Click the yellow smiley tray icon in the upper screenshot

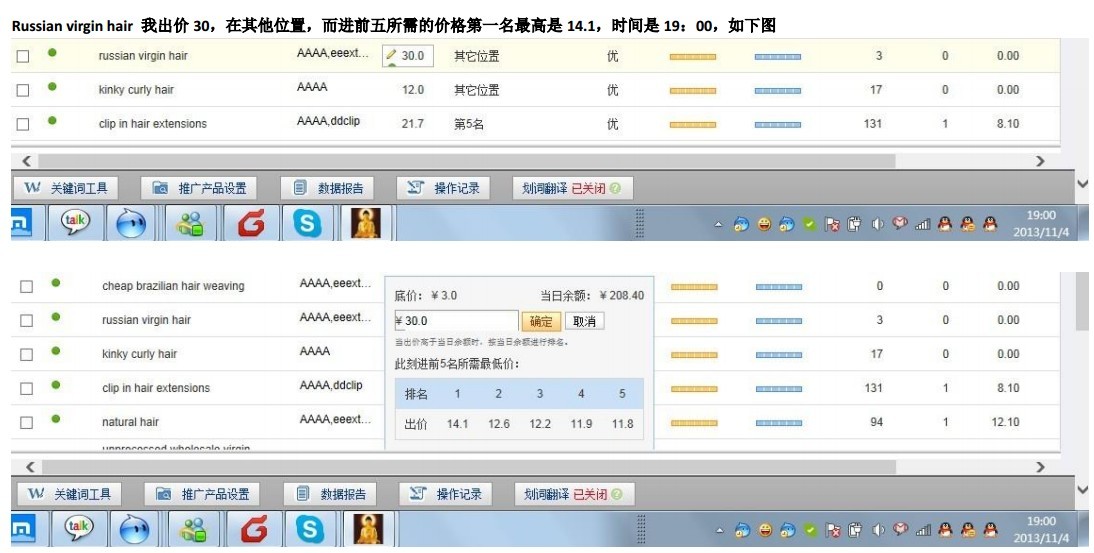765,224
